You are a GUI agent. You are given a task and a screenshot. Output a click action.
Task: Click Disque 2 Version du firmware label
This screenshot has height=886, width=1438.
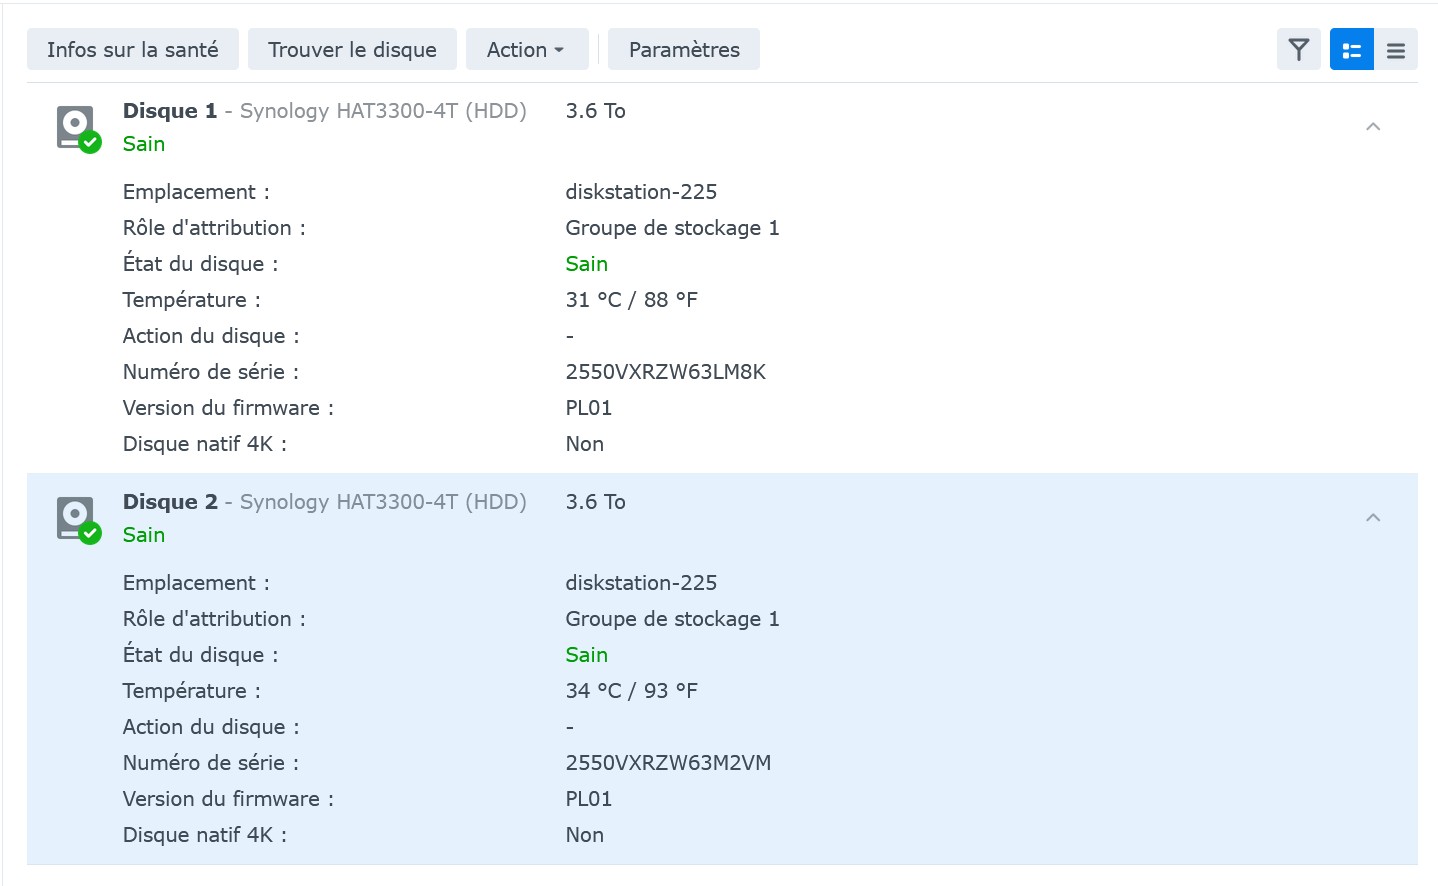click(x=228, y=799)
